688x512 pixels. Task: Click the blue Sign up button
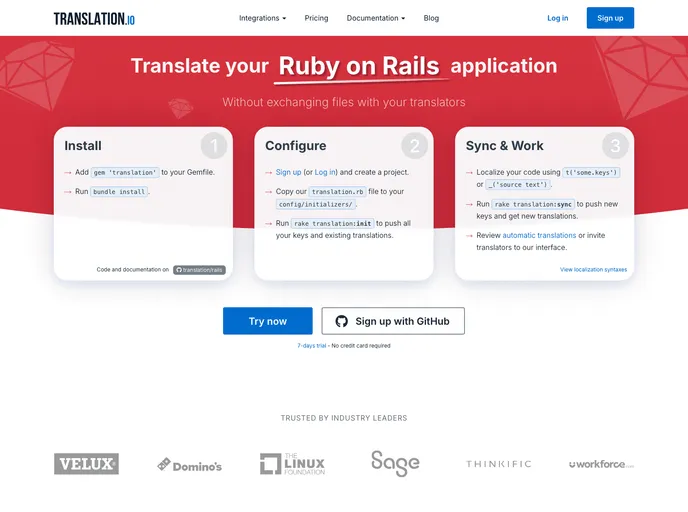click(610, 18)
